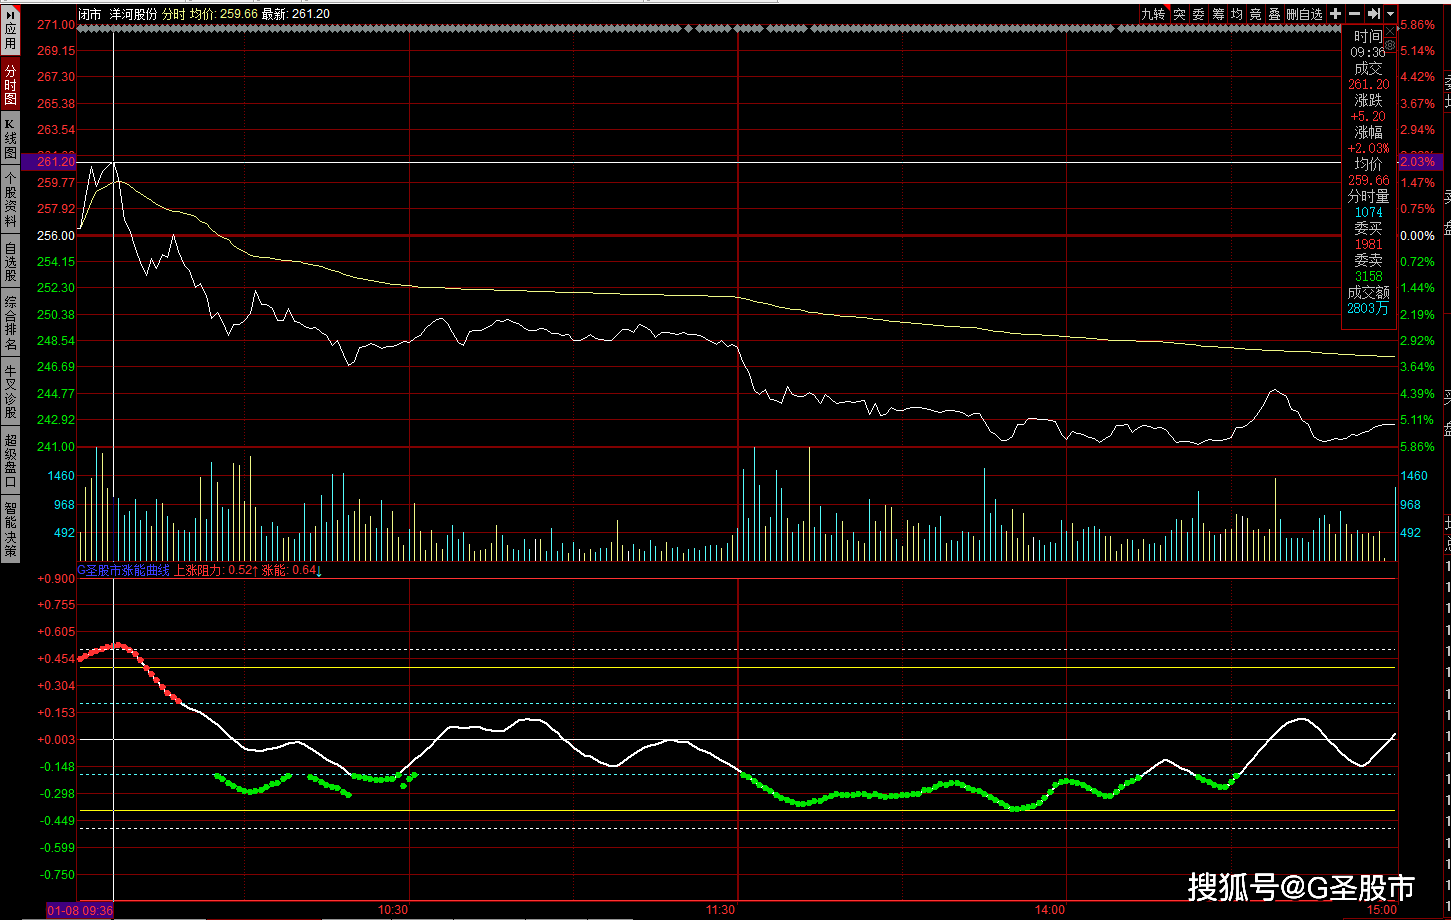The height and width of the screenshot is (920, 1451).
Task: Expand the small arrow beside 5.86%
Action: 1398,28
